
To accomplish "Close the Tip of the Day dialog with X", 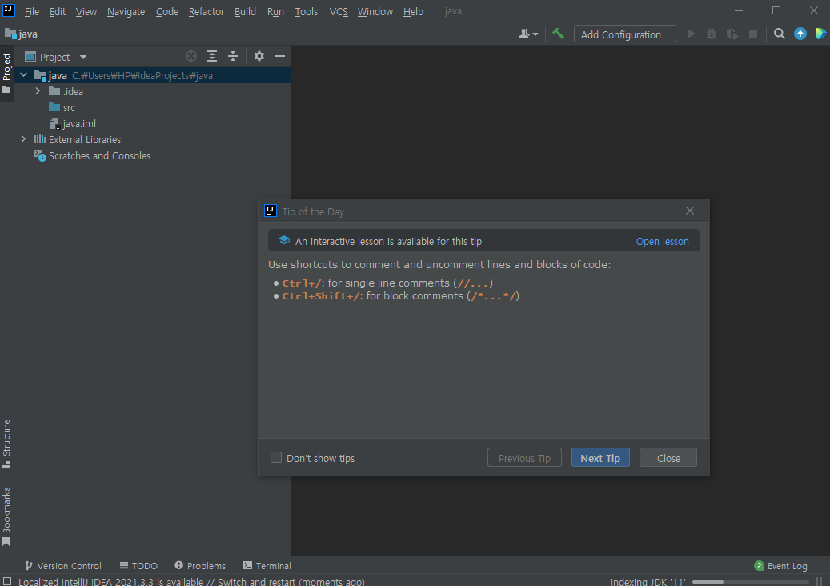I will (690, 211).
